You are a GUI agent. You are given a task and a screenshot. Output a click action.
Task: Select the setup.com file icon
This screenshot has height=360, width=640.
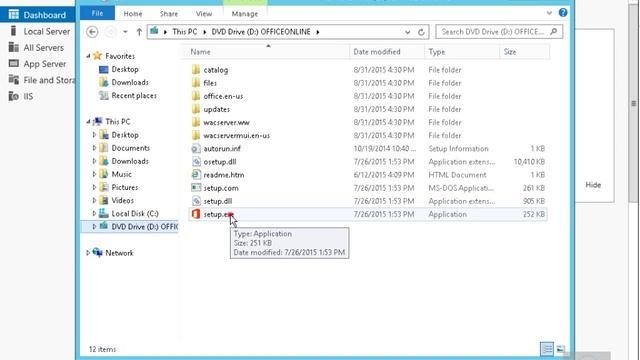[x=196, y=188]
